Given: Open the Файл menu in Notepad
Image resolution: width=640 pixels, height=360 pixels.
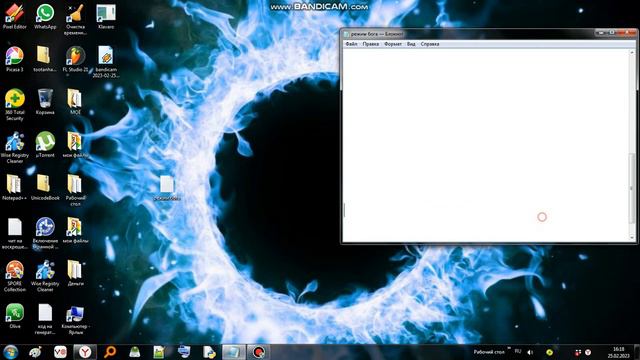Looking at the screenshot, I should (351, 44).
